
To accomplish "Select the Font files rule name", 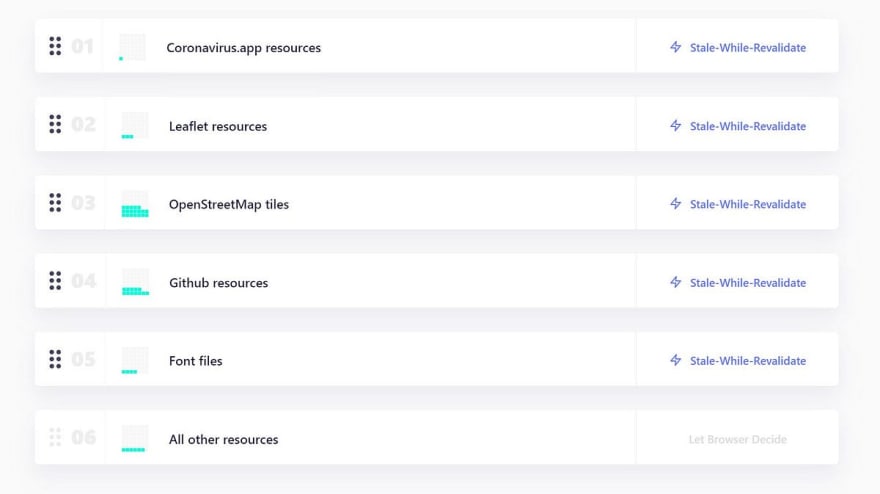I will (195, 361).
